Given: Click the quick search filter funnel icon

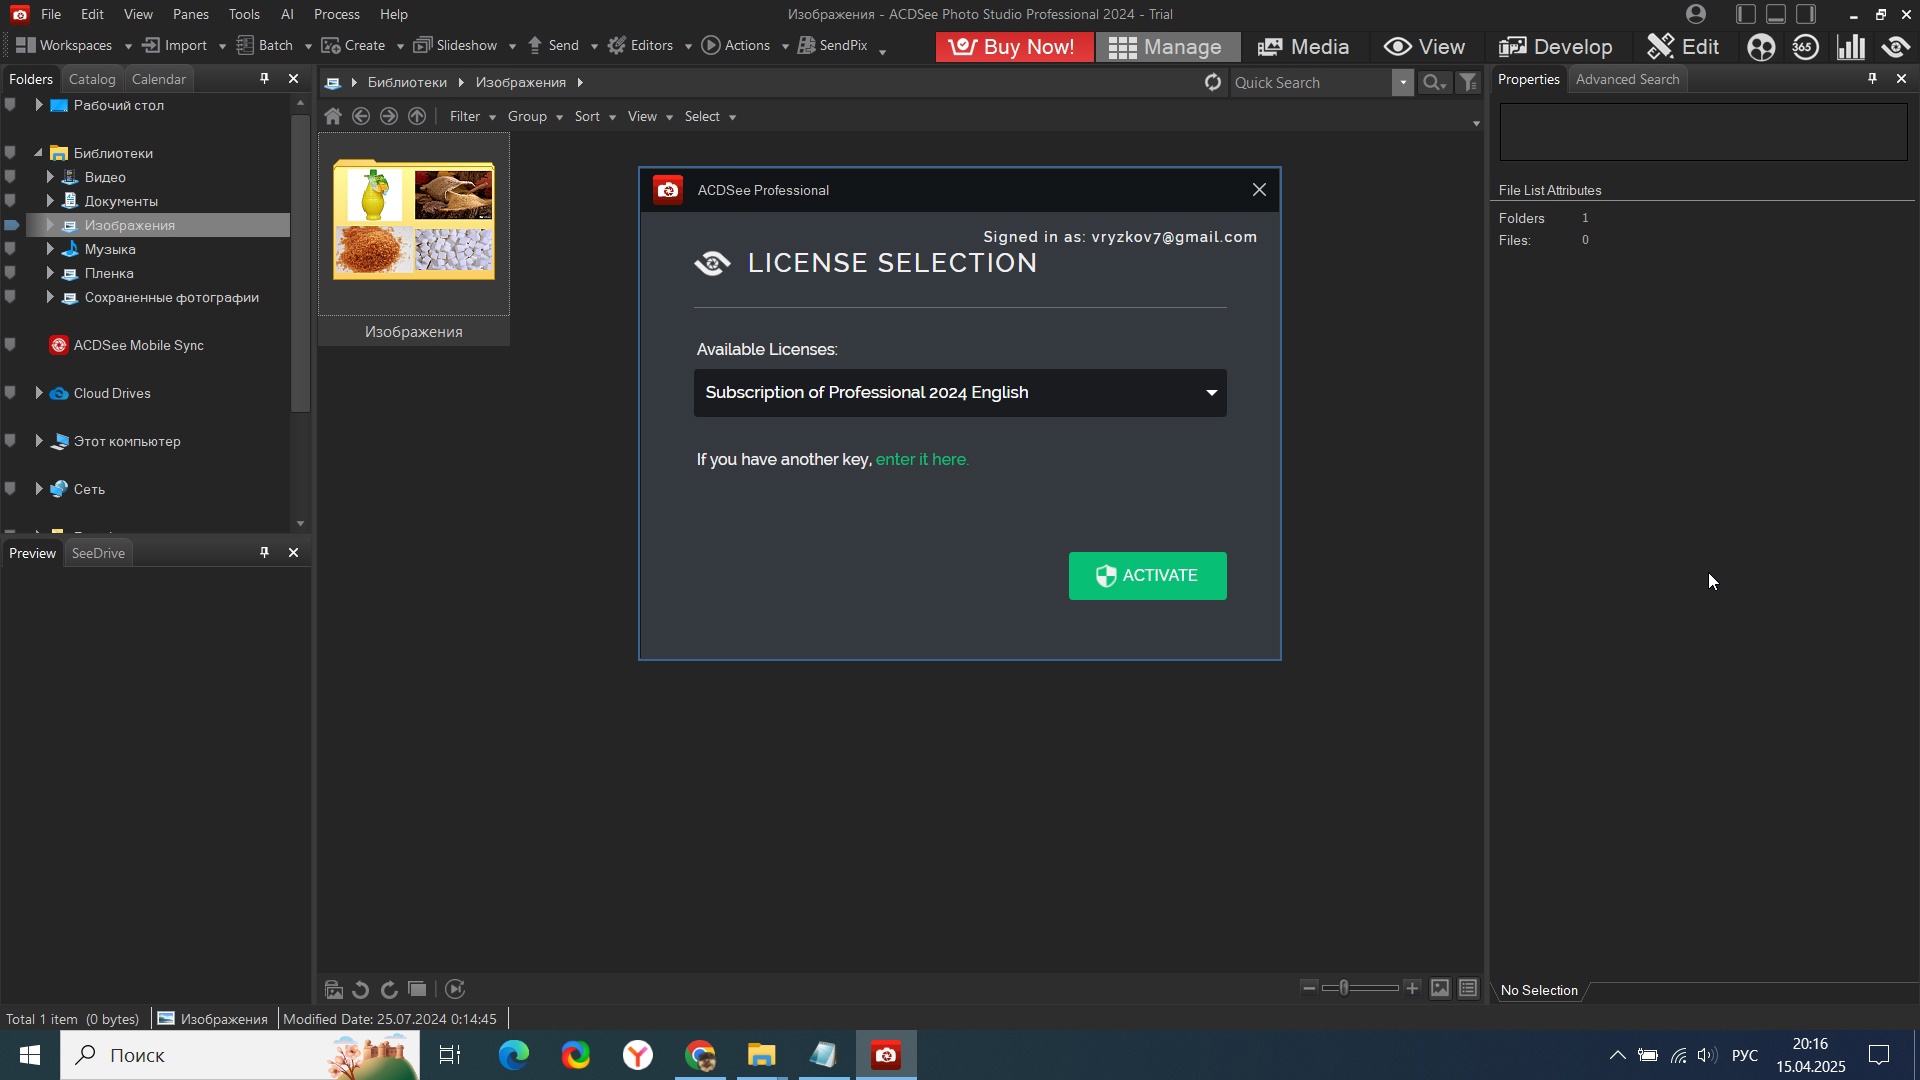Looking at the screenshot, I should pyautogui.click(x=1468, y=83).
